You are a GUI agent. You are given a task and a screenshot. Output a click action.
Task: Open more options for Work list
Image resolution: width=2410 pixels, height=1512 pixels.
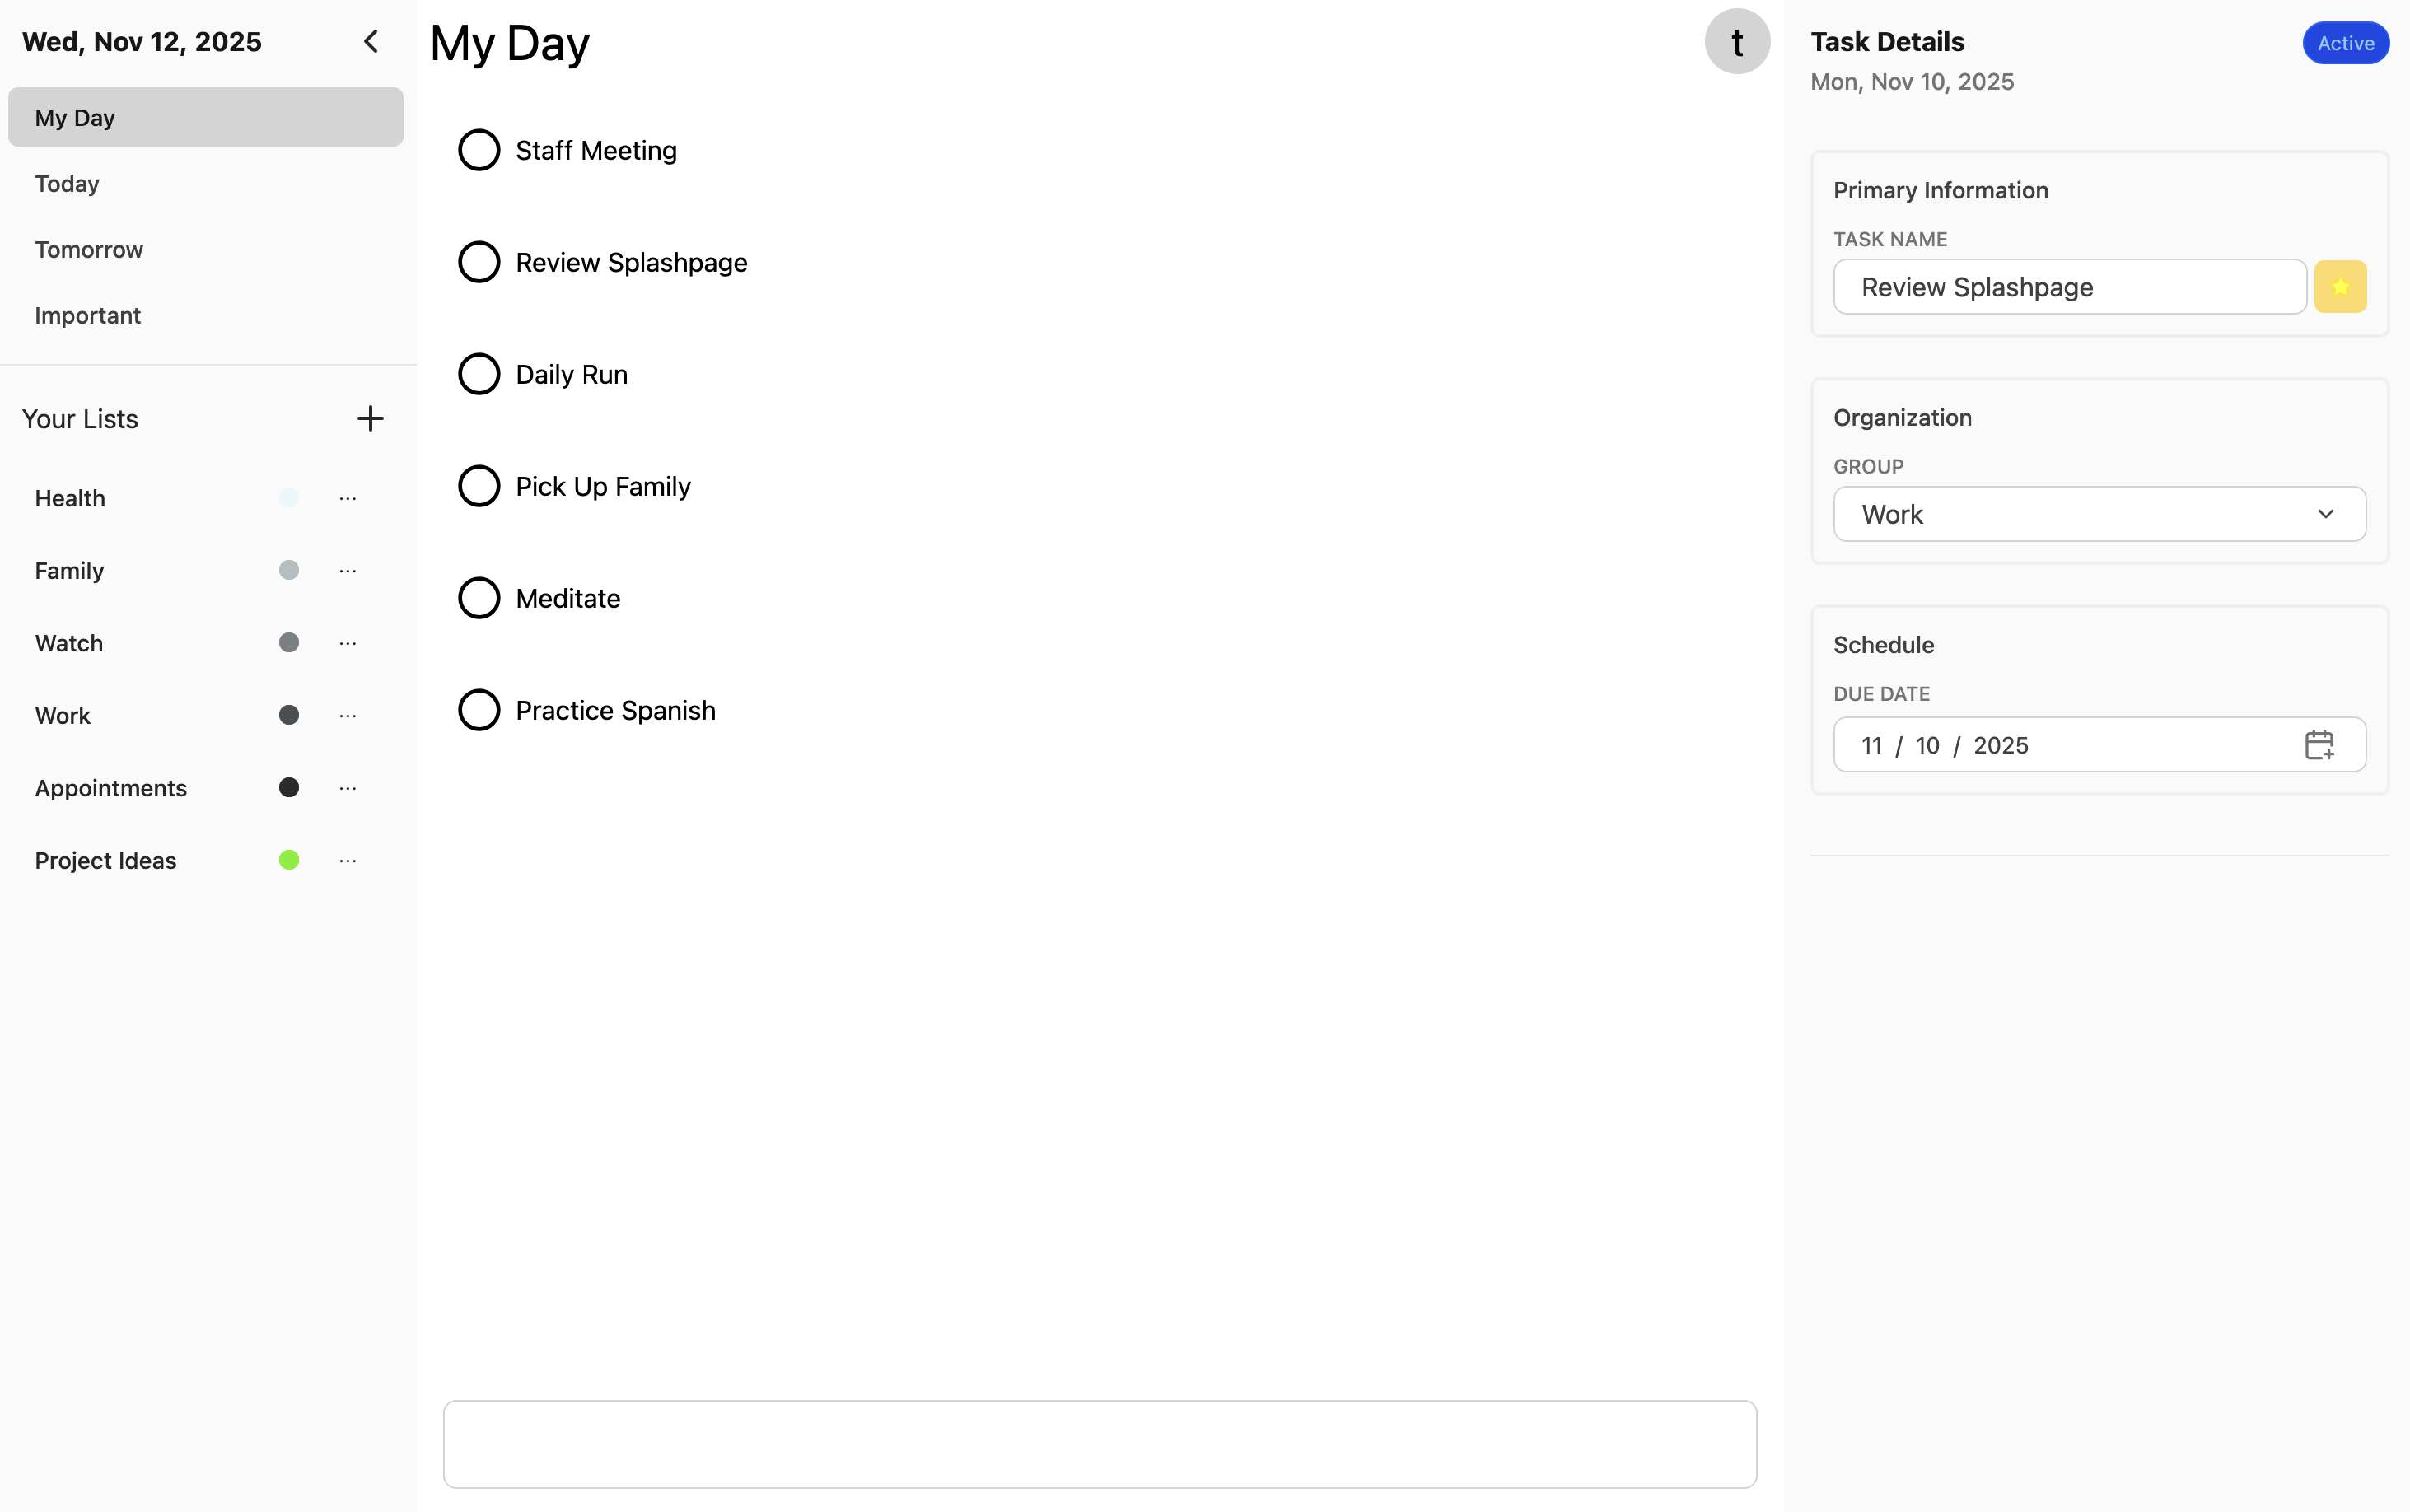348,716
